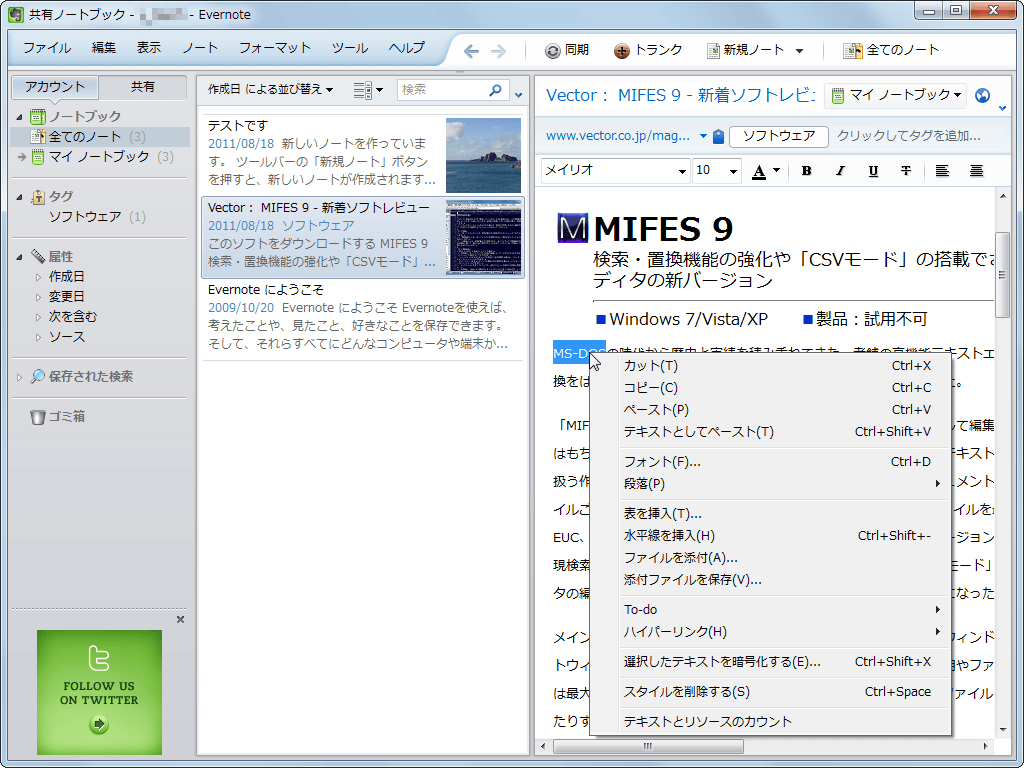Choose 水平線を挿入(H) in context menu
Image resolution: width=1024 pixels, height=768 pixels.
coord(770,536)
